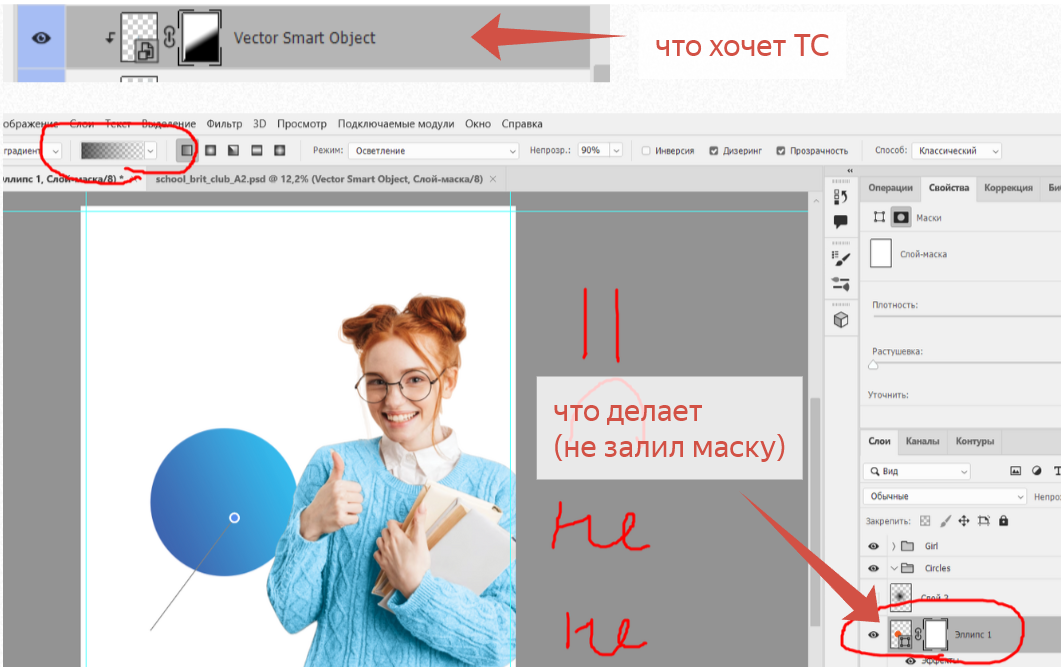Toggle the Дизеринг checkbox
This screenshot has height=667, width=1061.
pyautogui.click(x=714, y=151)
